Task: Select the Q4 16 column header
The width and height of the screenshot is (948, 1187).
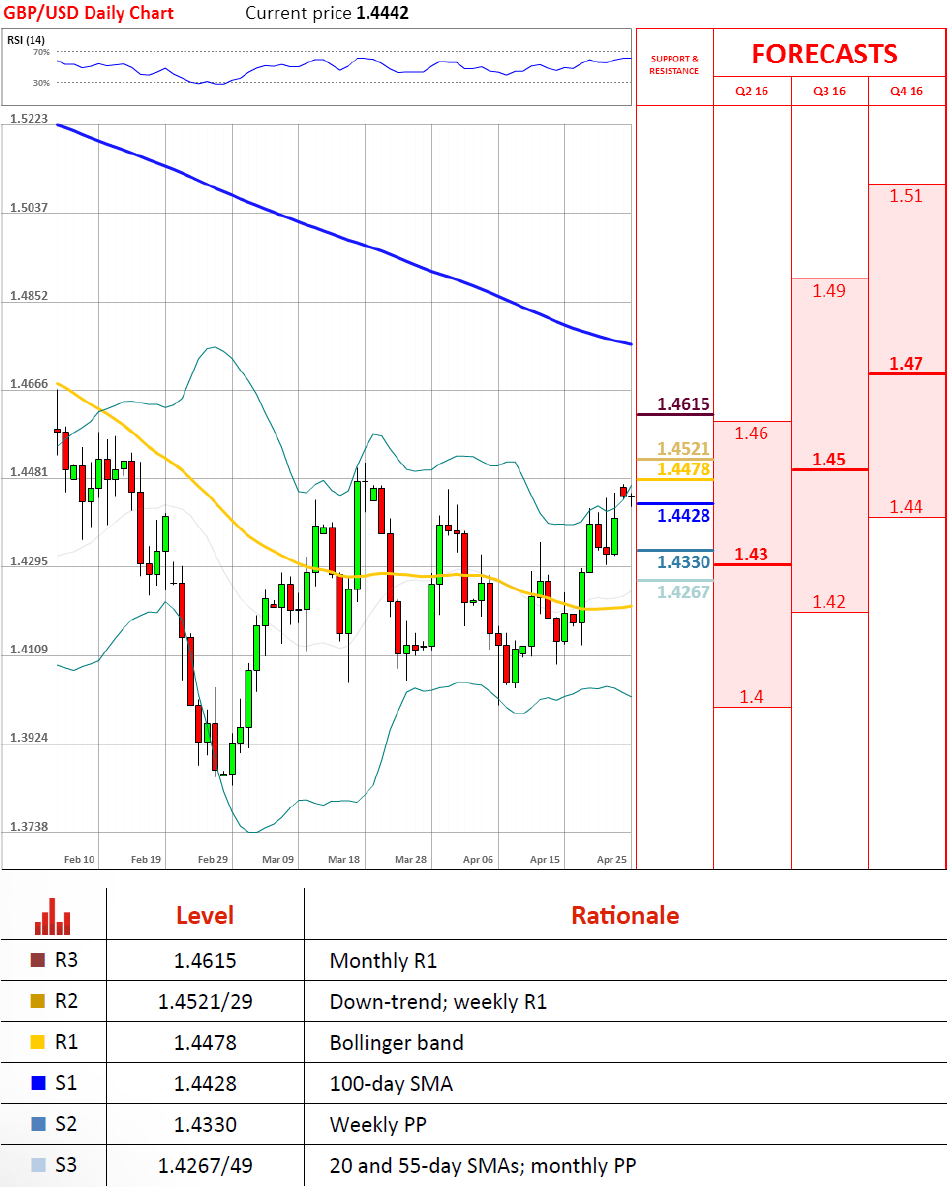Action: (x=906, y=91)
